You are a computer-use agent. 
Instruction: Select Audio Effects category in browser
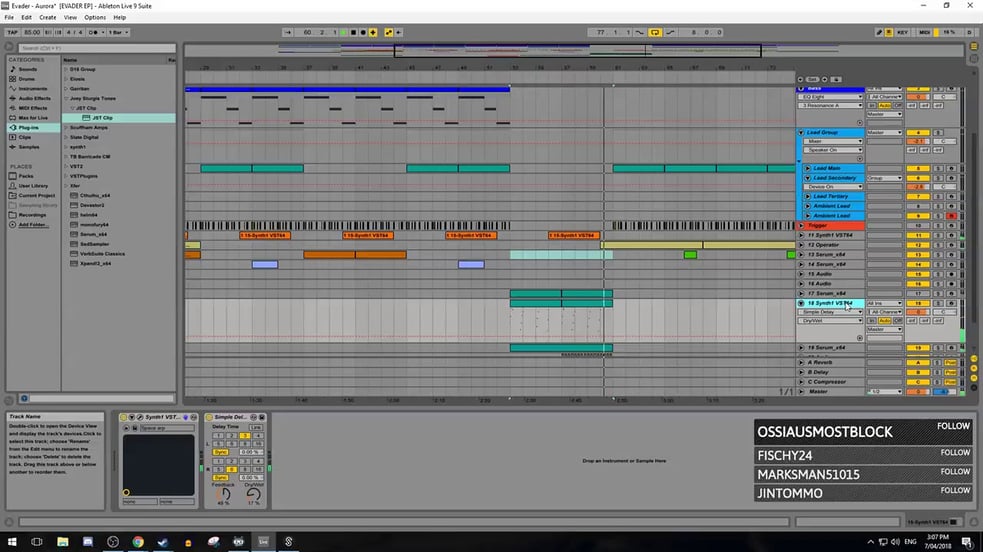tap(35, 98)
